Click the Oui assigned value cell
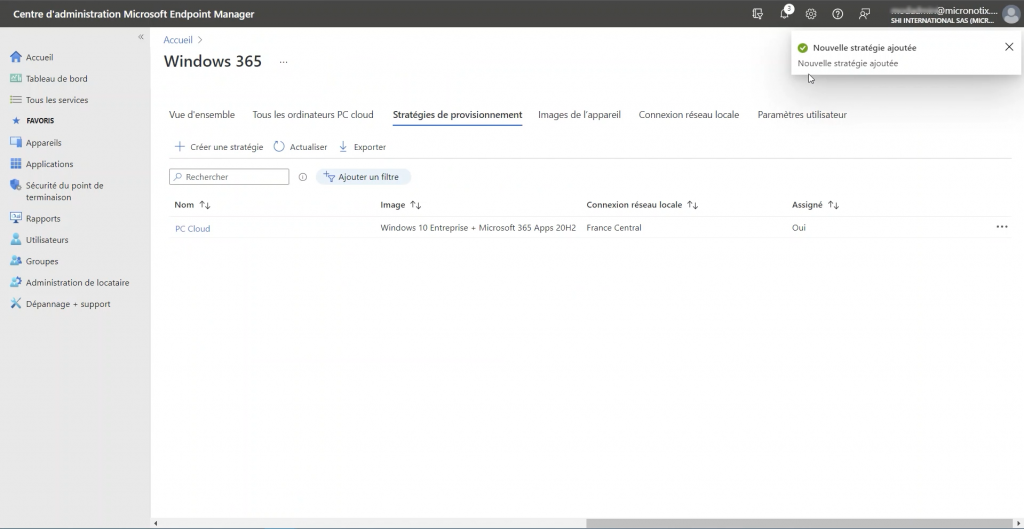Screen dimensions: 1024x529 (x=799, y=228)
